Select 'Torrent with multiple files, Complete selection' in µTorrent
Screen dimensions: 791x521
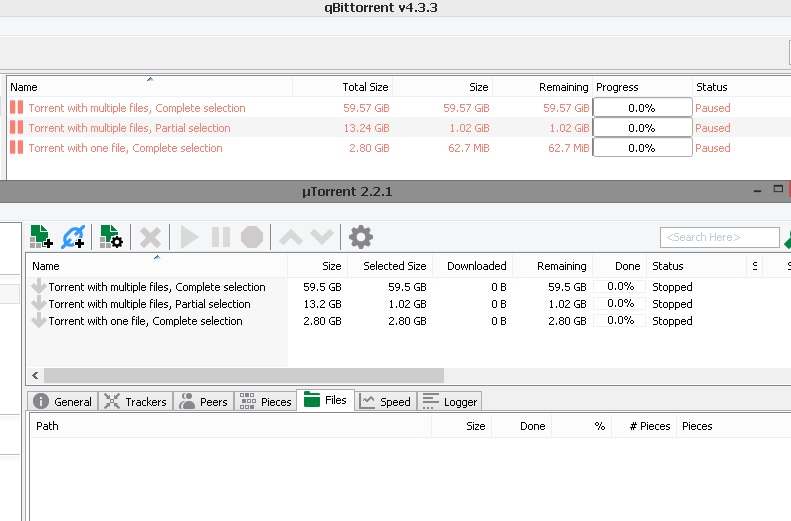point(157,287)
